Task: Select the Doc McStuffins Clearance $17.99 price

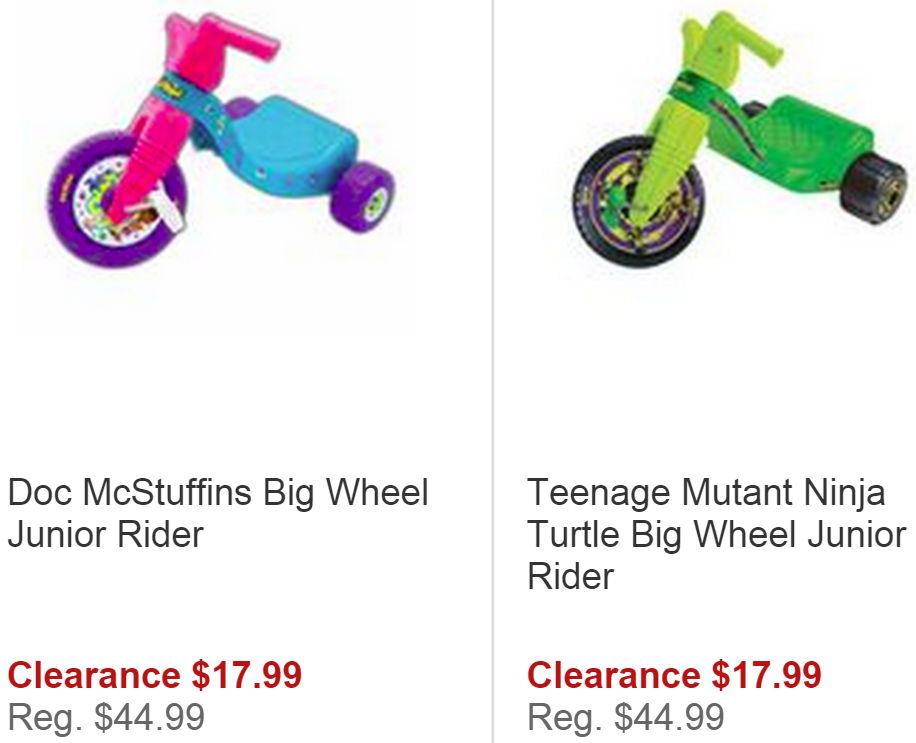Action: pos(154,675)
